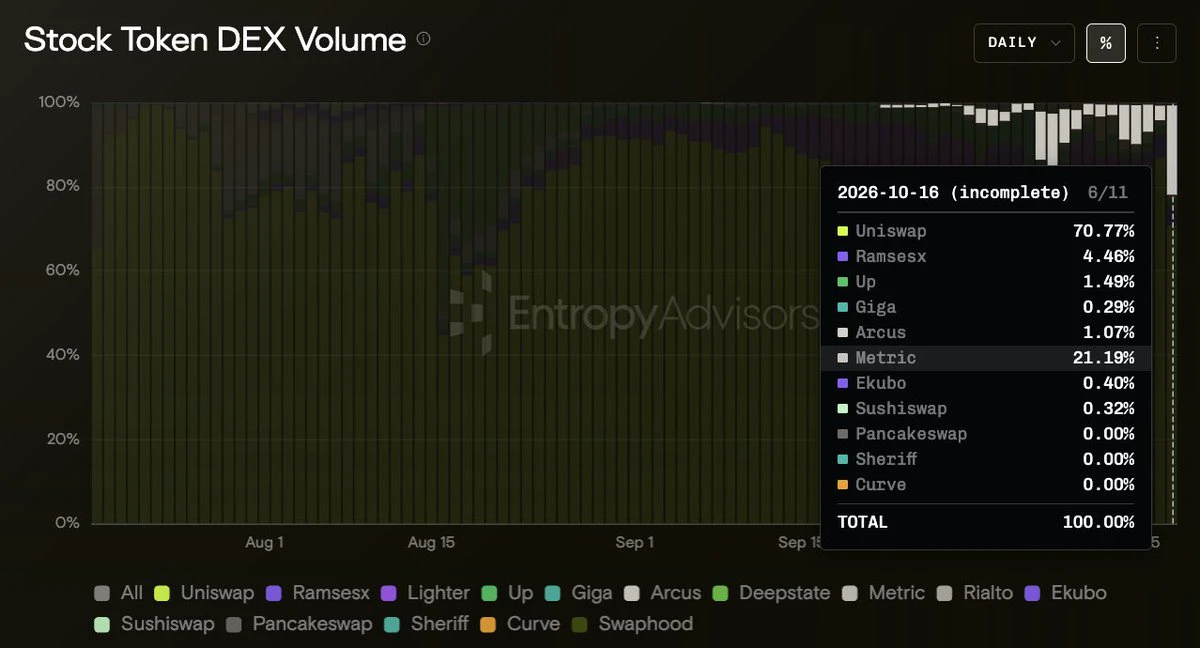Click the Stock Token DEX Volume title

pos(215,40)
